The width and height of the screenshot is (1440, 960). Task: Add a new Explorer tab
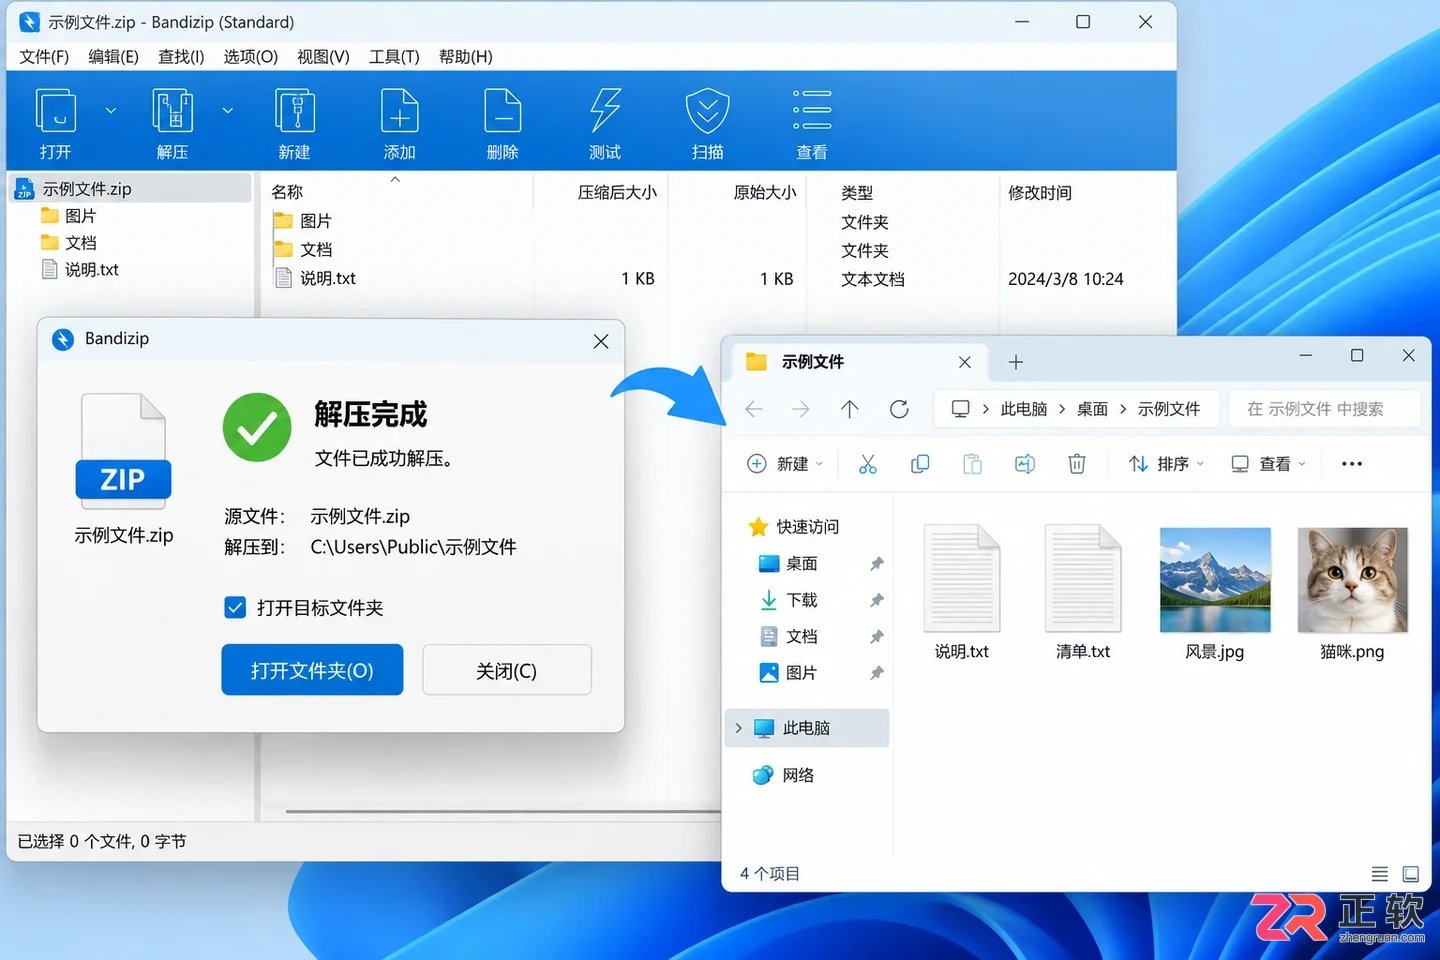1016,362
